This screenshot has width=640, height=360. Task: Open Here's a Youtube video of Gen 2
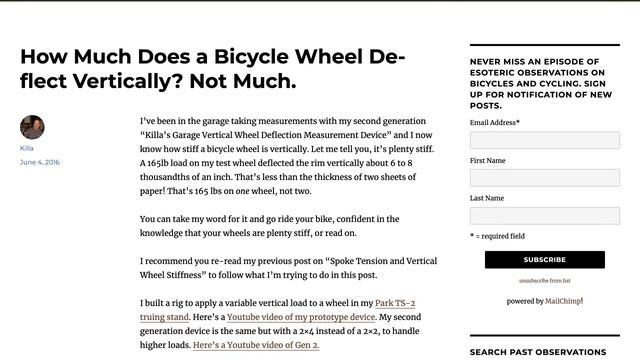256,345
